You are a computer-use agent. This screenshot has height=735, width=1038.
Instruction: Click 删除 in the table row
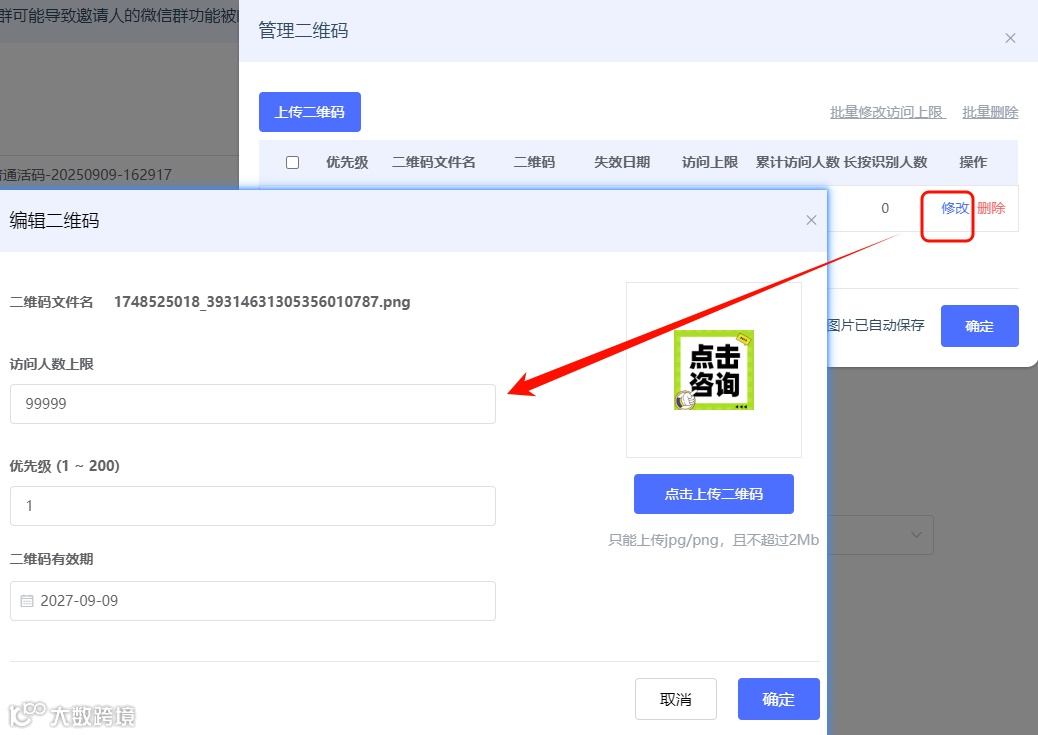coord(991,208)
